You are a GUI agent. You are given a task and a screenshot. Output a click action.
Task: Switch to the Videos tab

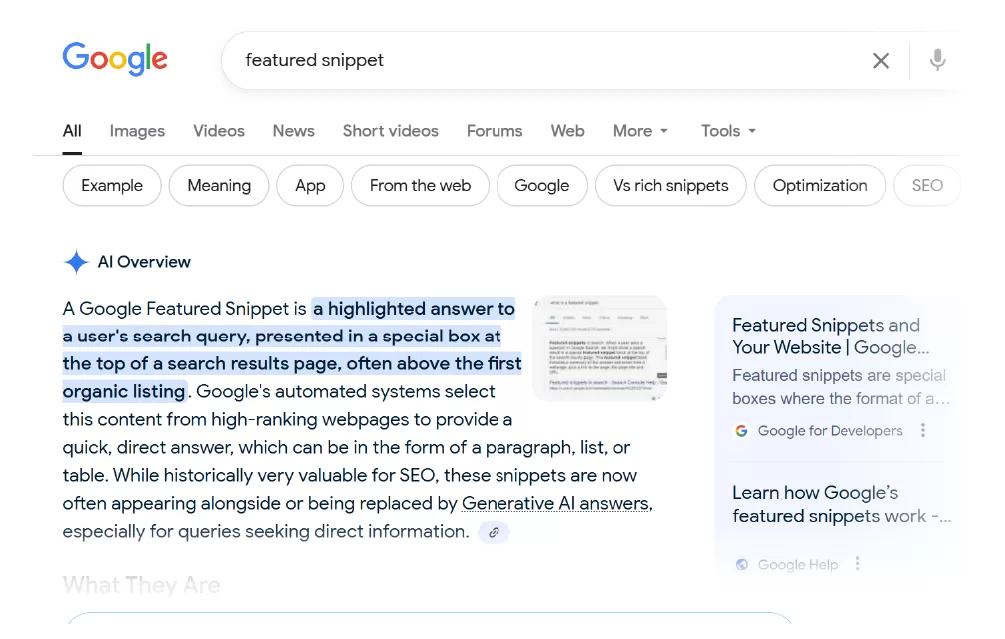coord(218,131)
